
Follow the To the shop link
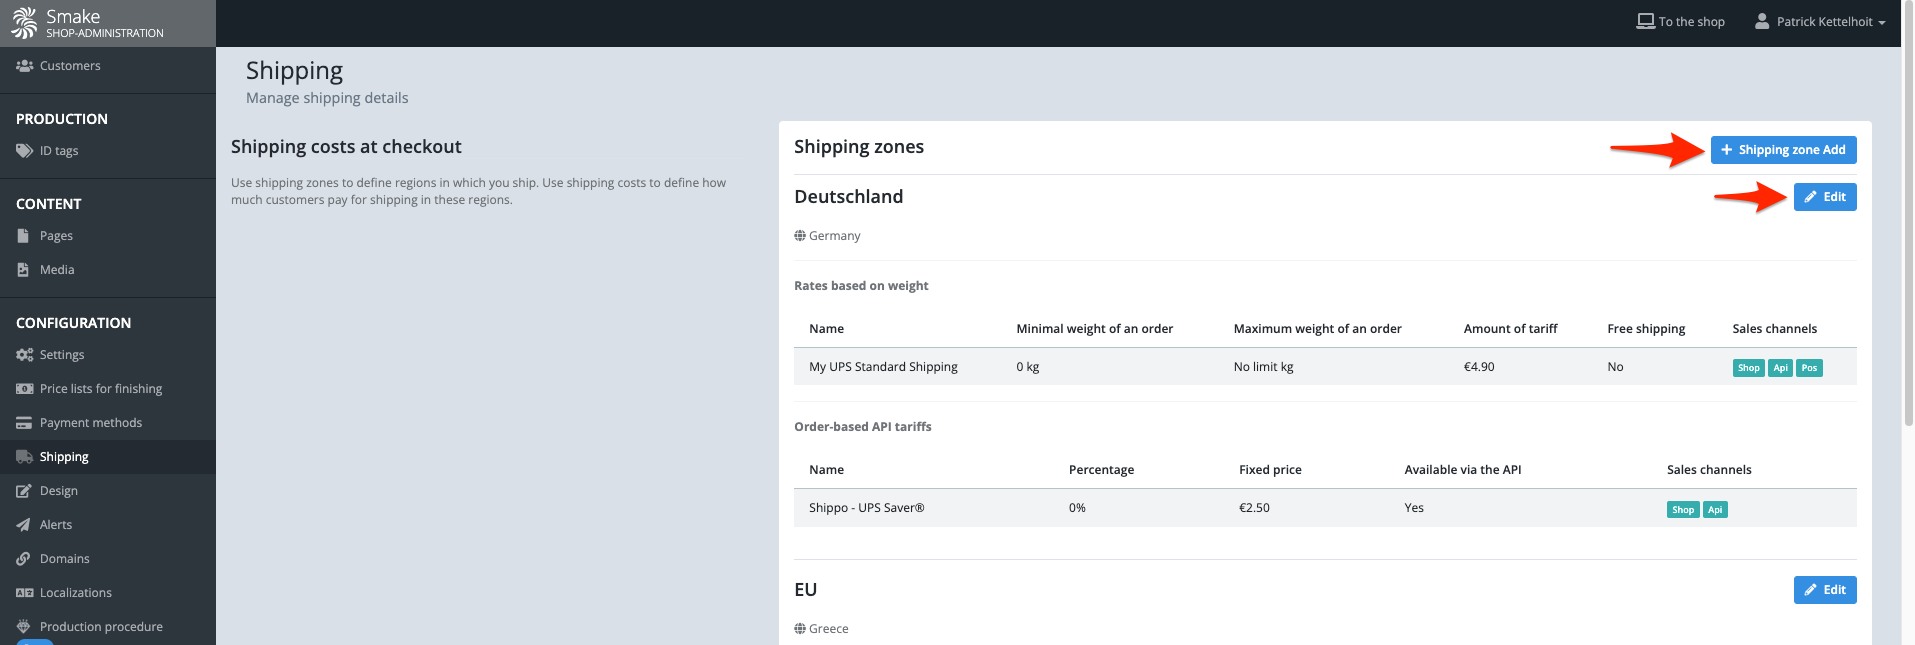click(x=1680, y=22)
